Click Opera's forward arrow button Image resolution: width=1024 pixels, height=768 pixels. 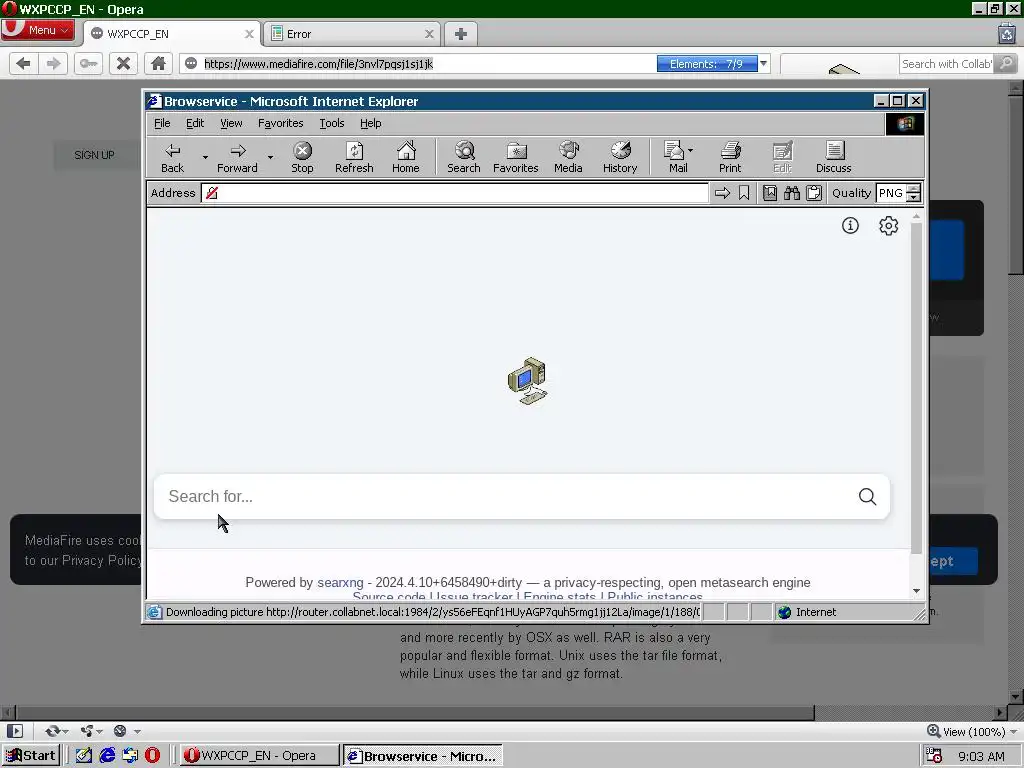54,63
